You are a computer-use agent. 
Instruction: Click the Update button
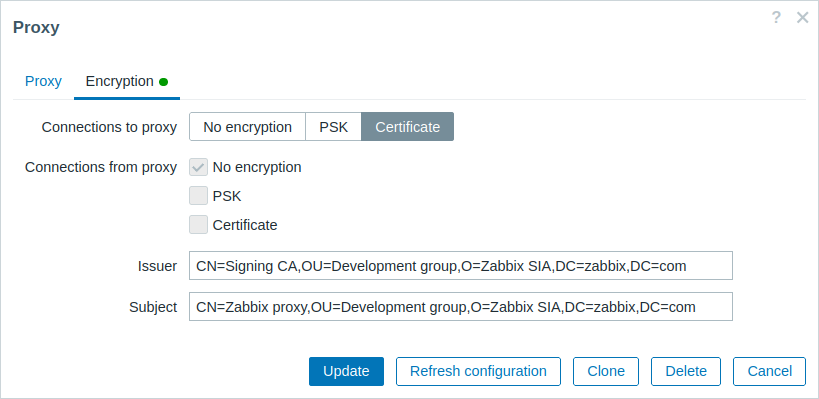point(346,371)
